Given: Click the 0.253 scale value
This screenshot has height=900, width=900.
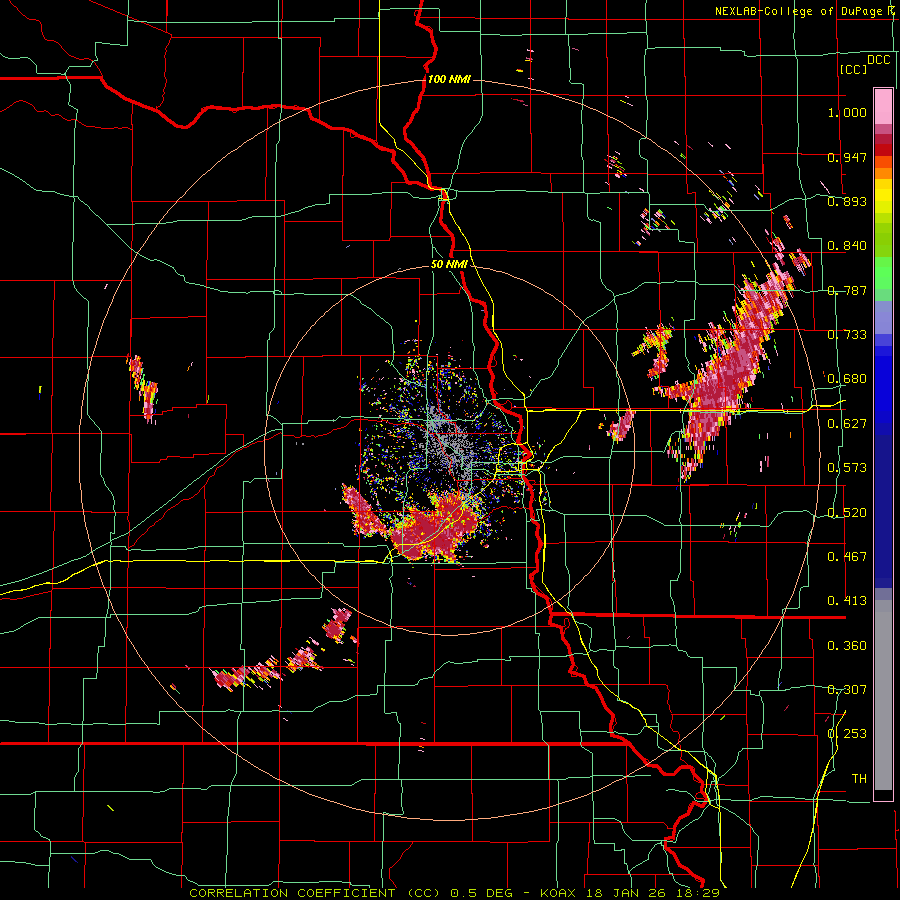Looking at the screenshot, I should pos(847,734).
